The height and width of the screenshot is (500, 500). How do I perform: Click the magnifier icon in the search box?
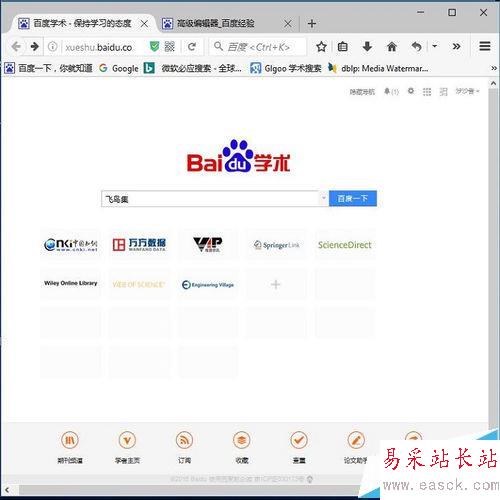pos(218,46)
